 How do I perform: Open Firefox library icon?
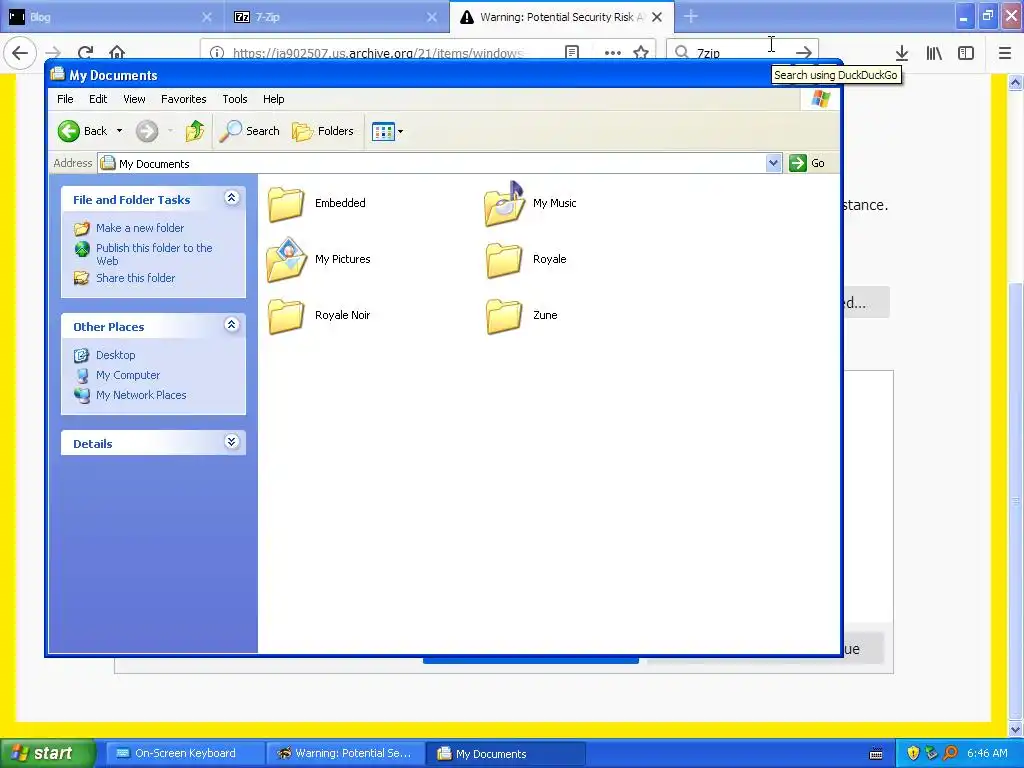(934, 53)
